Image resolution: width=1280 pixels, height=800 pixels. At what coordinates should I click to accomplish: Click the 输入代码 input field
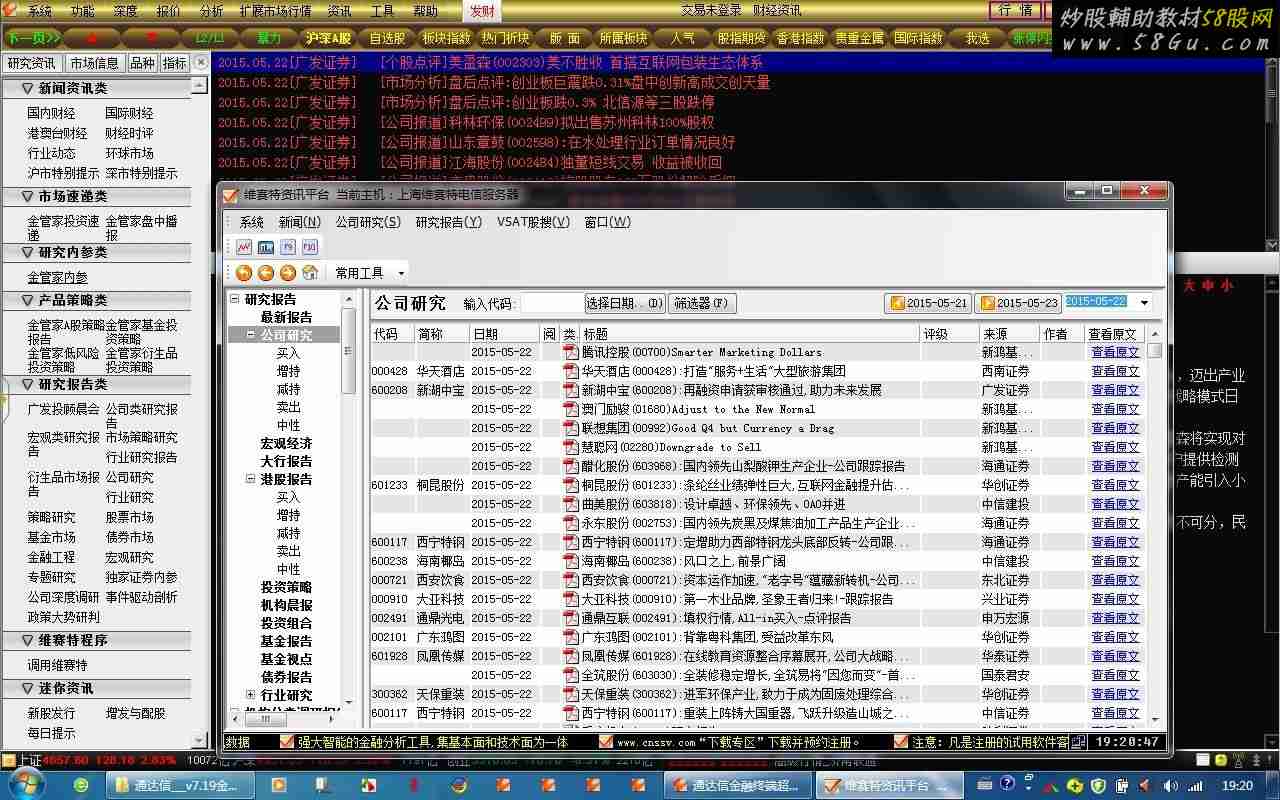[x=551, y=303]
